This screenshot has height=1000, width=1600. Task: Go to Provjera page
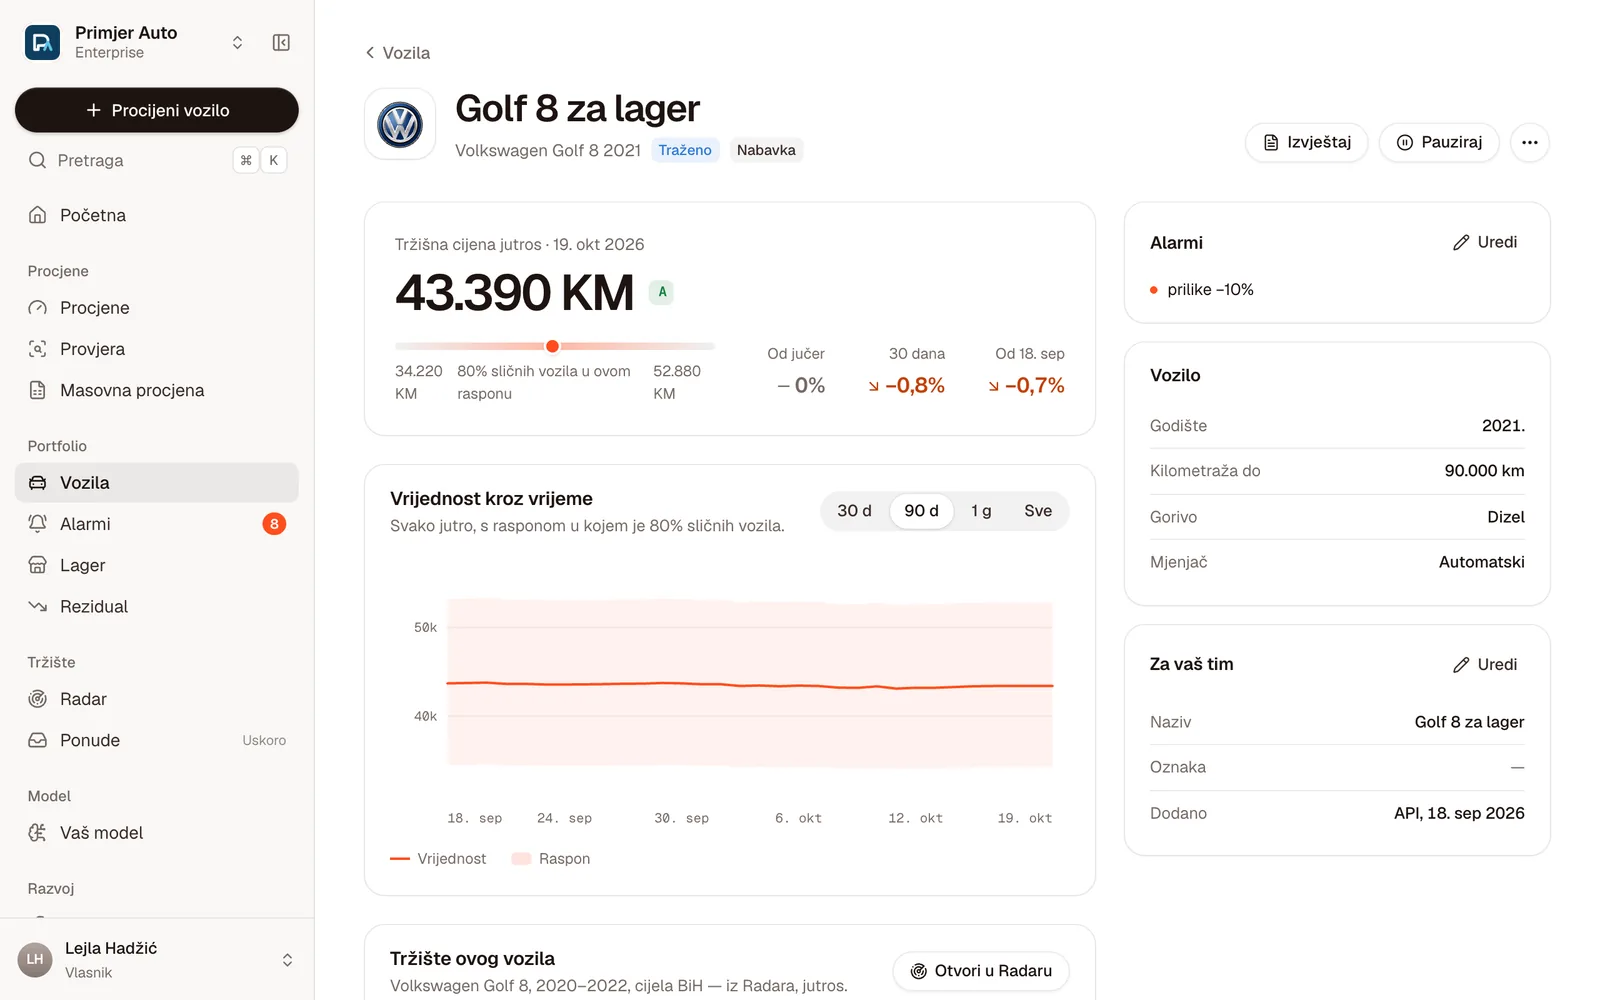(157, 349)
